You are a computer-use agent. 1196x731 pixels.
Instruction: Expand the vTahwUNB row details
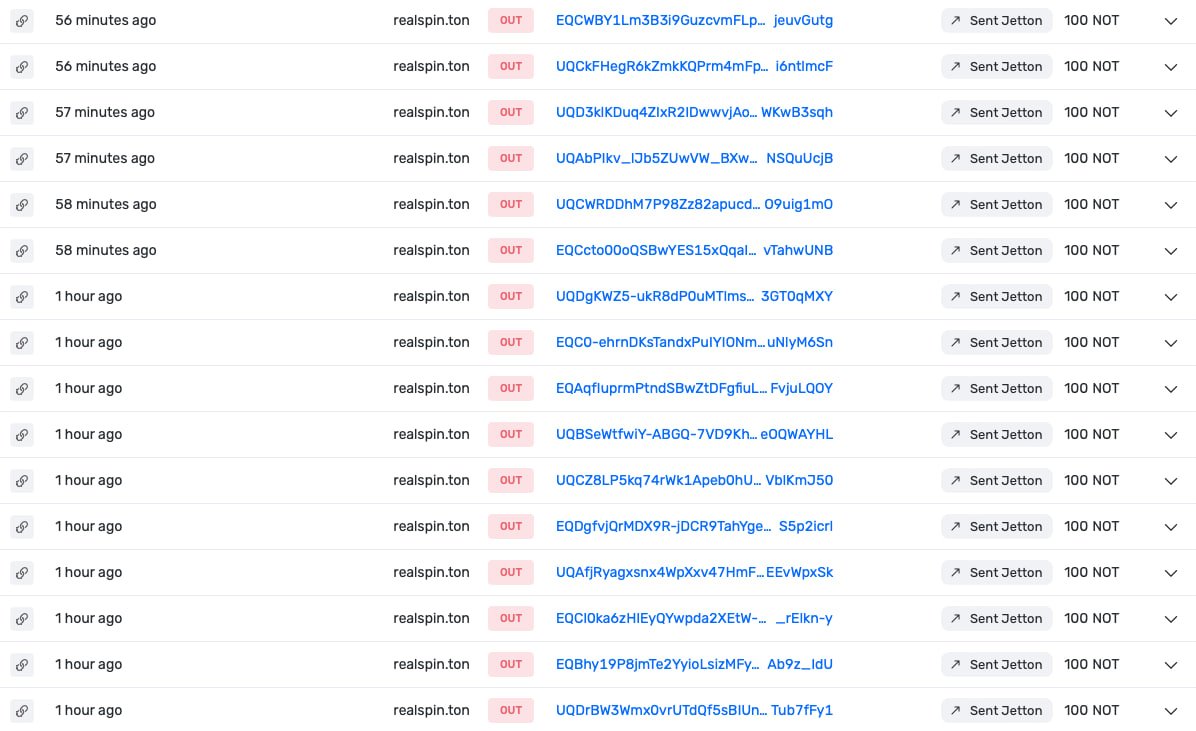pos(1171,251)
